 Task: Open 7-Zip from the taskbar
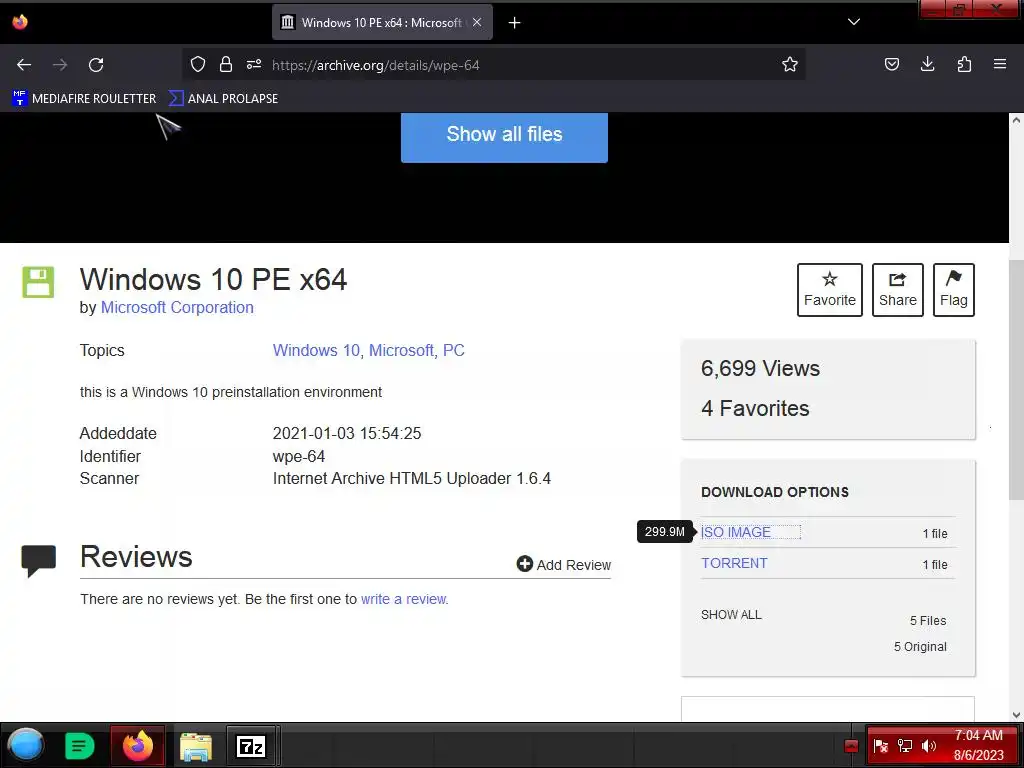[x=251, y=746]
